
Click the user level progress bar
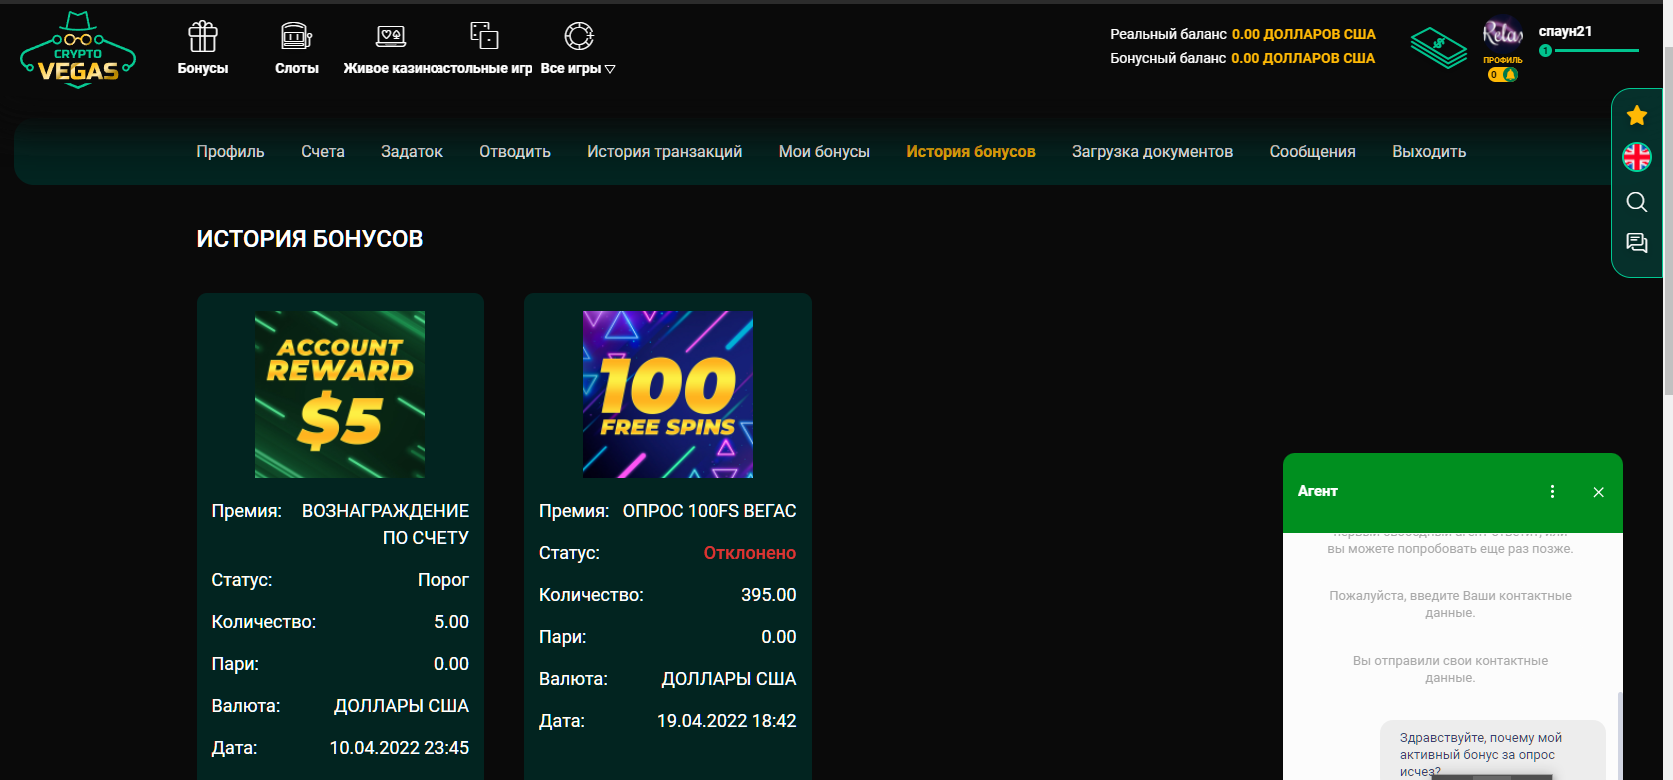[1596, 51]
